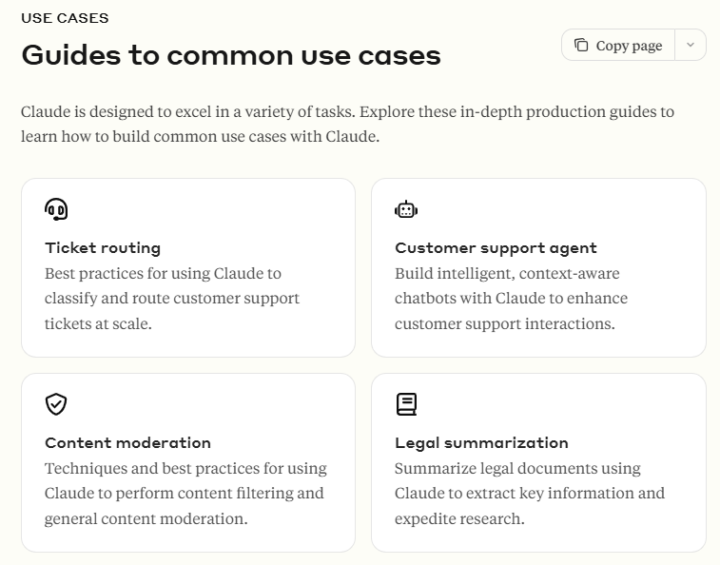
Task: Click the Ticket routing card description text
Action: click(x=171, y=298)
